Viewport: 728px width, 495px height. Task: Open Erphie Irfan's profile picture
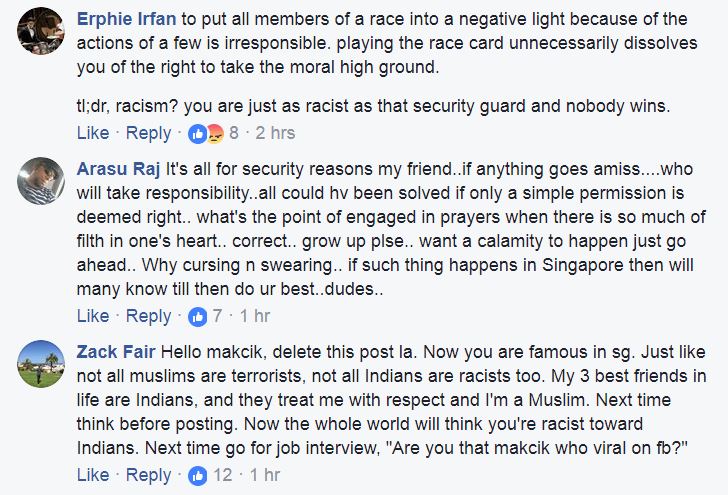tap(41, 31)
